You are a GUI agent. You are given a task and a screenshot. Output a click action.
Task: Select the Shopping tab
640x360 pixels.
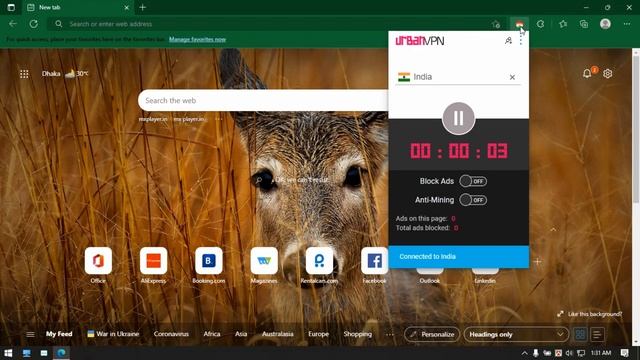358,334
